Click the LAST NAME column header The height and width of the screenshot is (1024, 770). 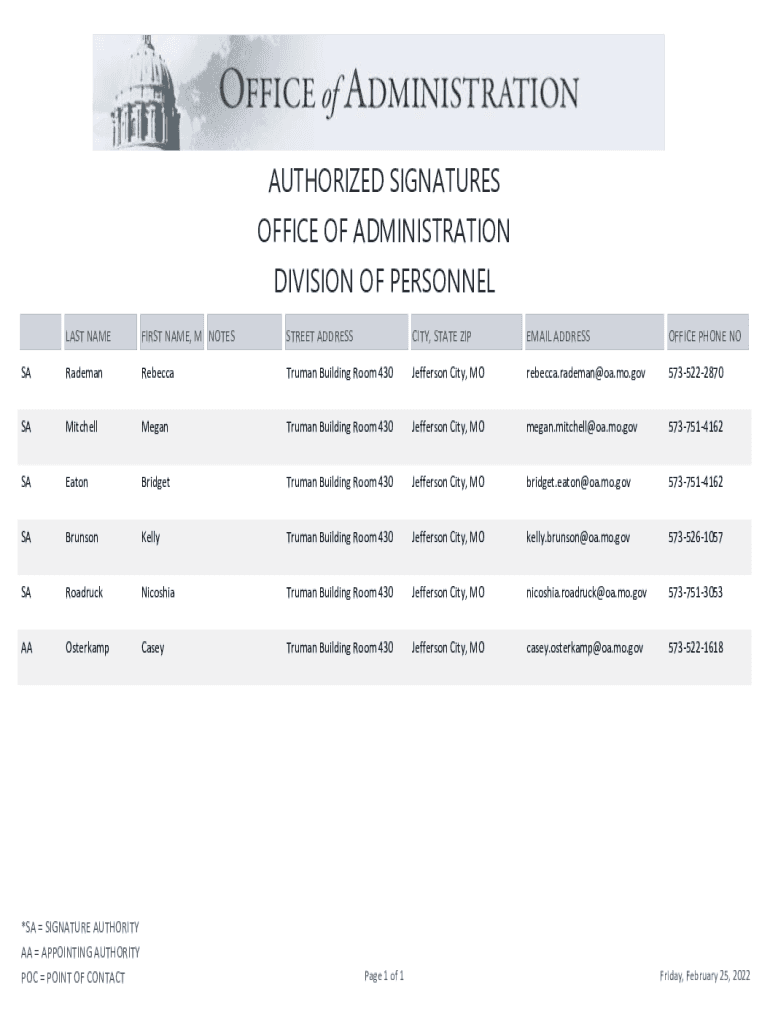[88, 336]
